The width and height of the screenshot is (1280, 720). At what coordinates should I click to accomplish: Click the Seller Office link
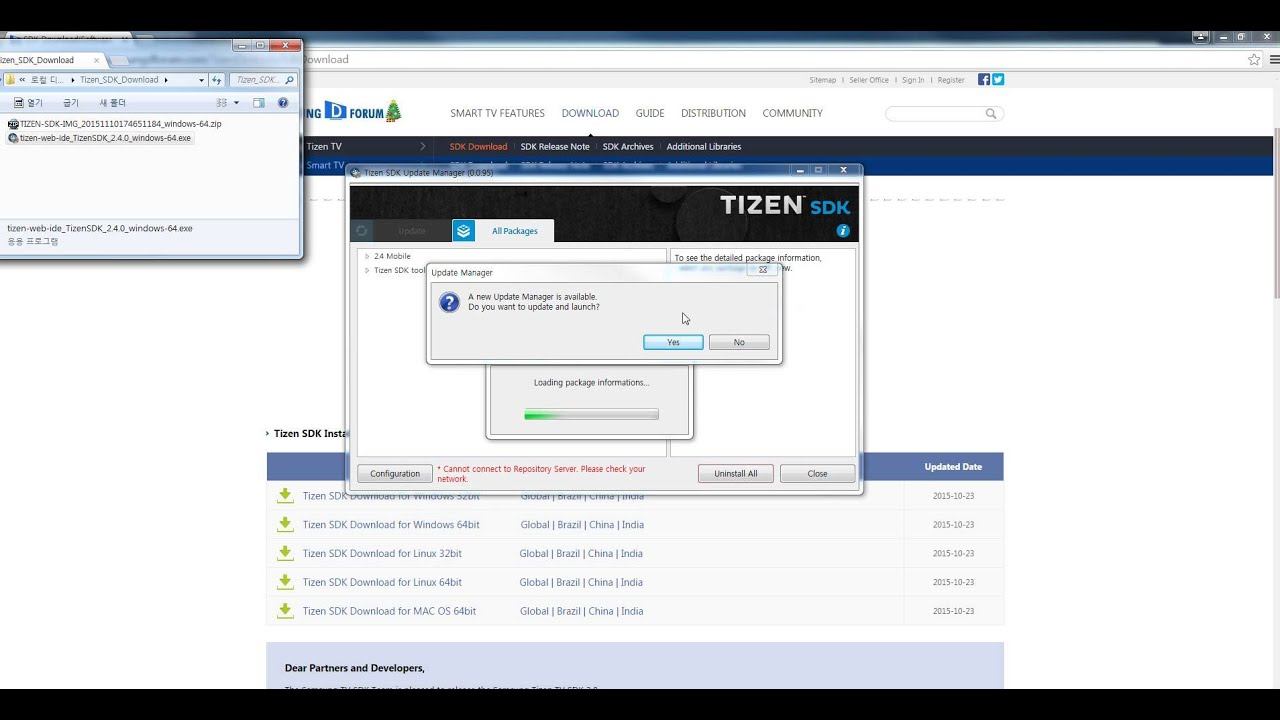pyautogui.click(x=869, y=80)
